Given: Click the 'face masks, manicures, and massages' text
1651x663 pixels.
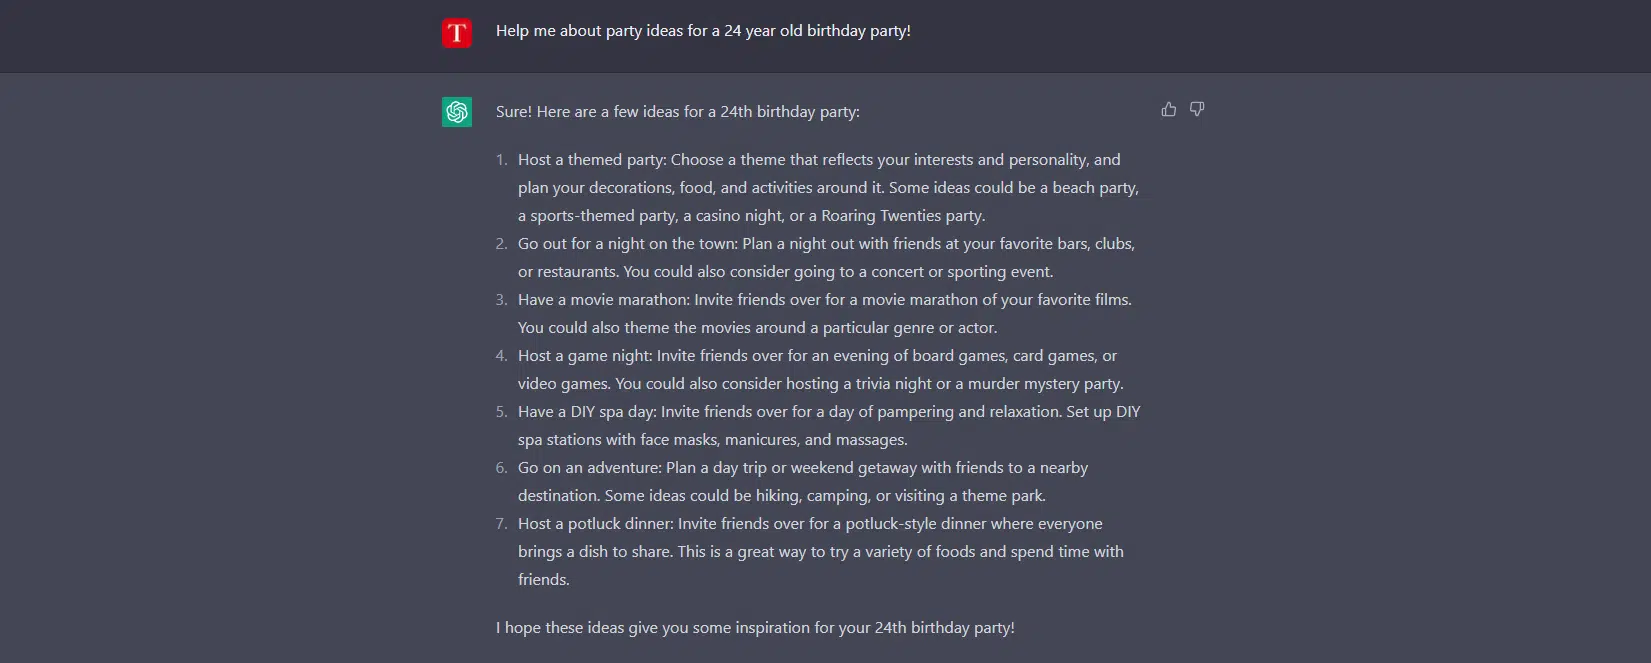Looking at the screenshot, I should click(774, 440).
